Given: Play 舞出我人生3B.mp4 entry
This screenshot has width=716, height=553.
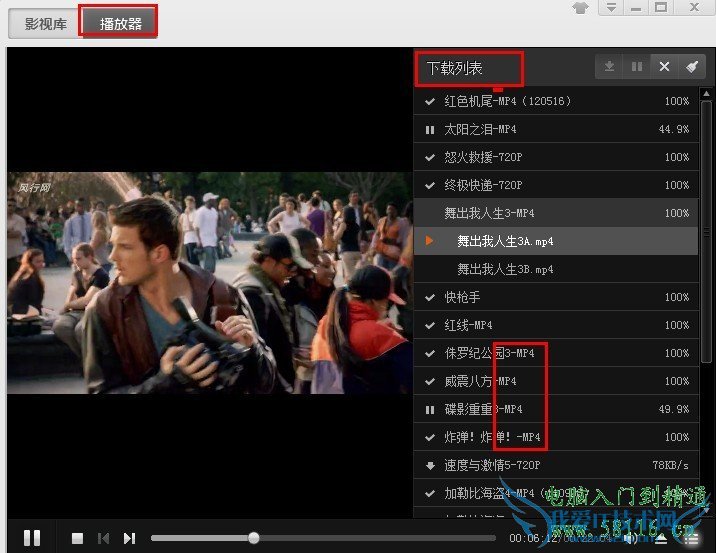Looking at the screenshot, I should tap(556, 269).
